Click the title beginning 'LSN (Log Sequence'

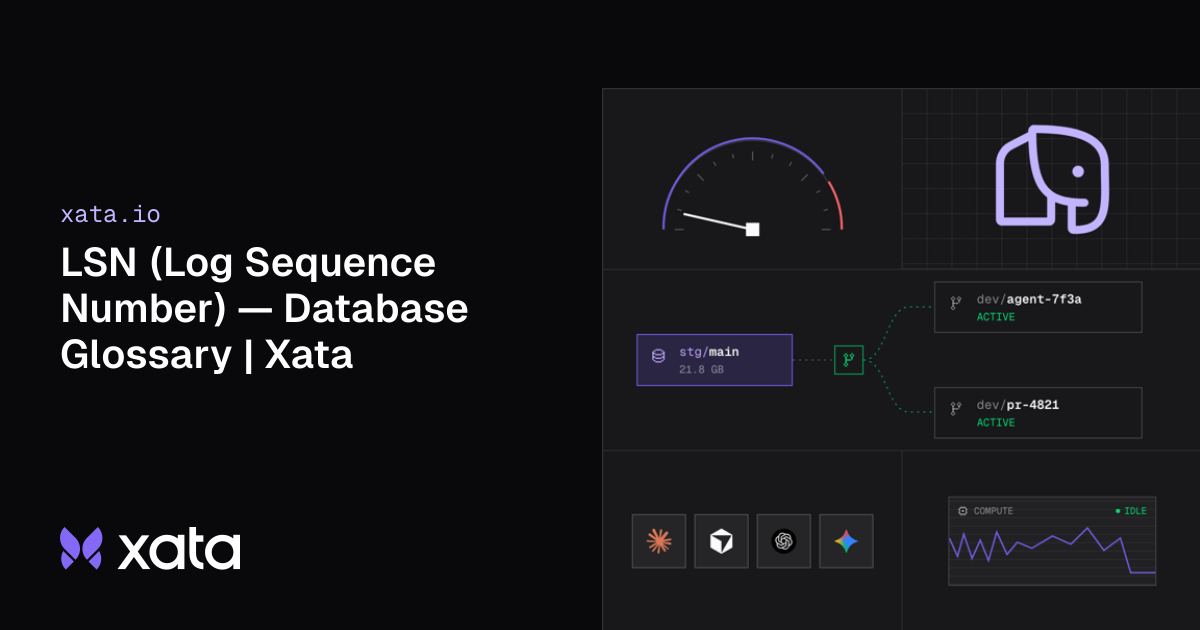pos(264,309)
